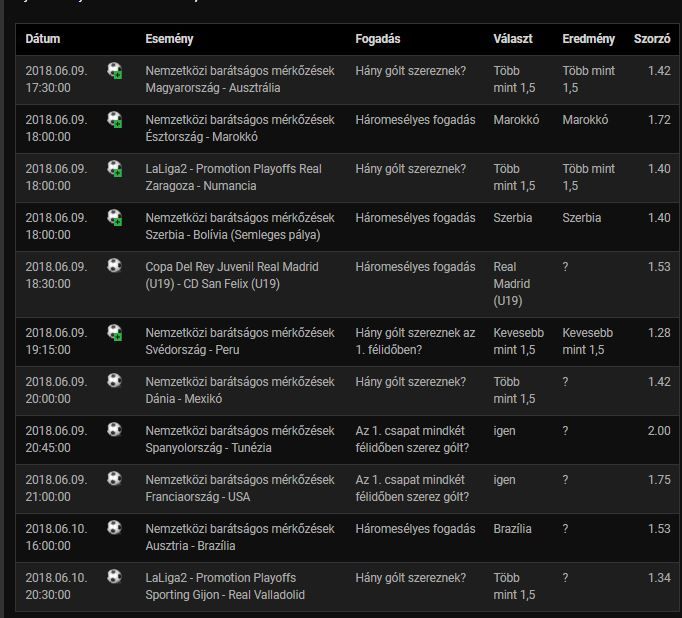Select the ball icon for Szerbia - Bolívia
This screenshot has width=682, height=618.
point(115,218)
